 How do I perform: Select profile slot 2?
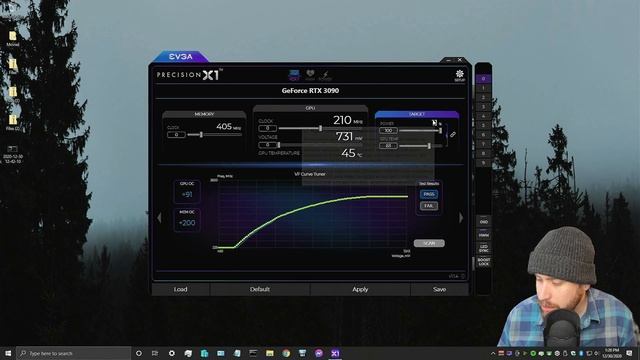coord(483,98)
